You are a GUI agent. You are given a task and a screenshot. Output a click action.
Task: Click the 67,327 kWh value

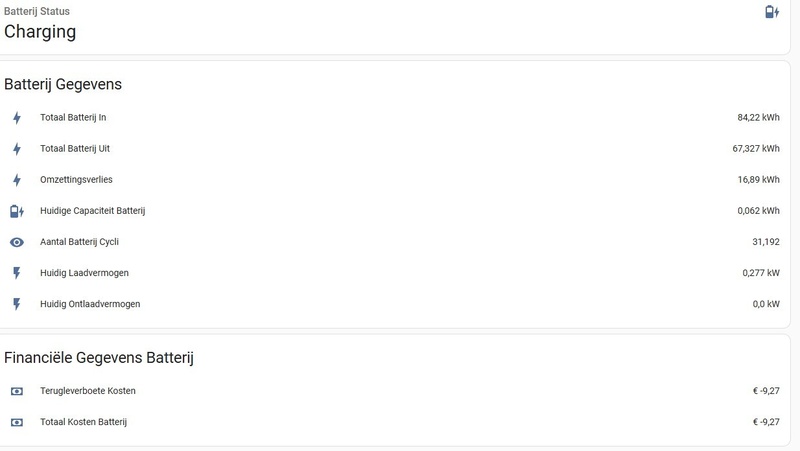(x=756, y=148)
